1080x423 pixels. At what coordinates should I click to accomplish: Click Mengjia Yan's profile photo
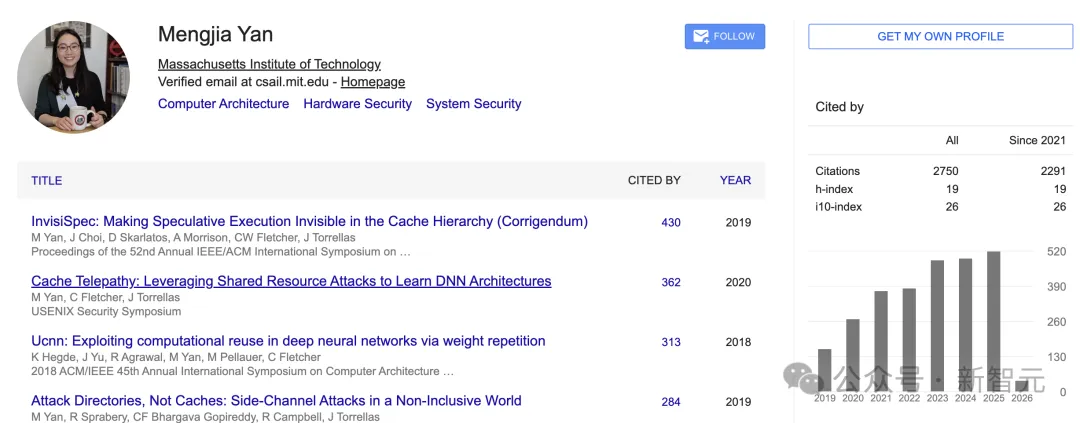(75, 78)
